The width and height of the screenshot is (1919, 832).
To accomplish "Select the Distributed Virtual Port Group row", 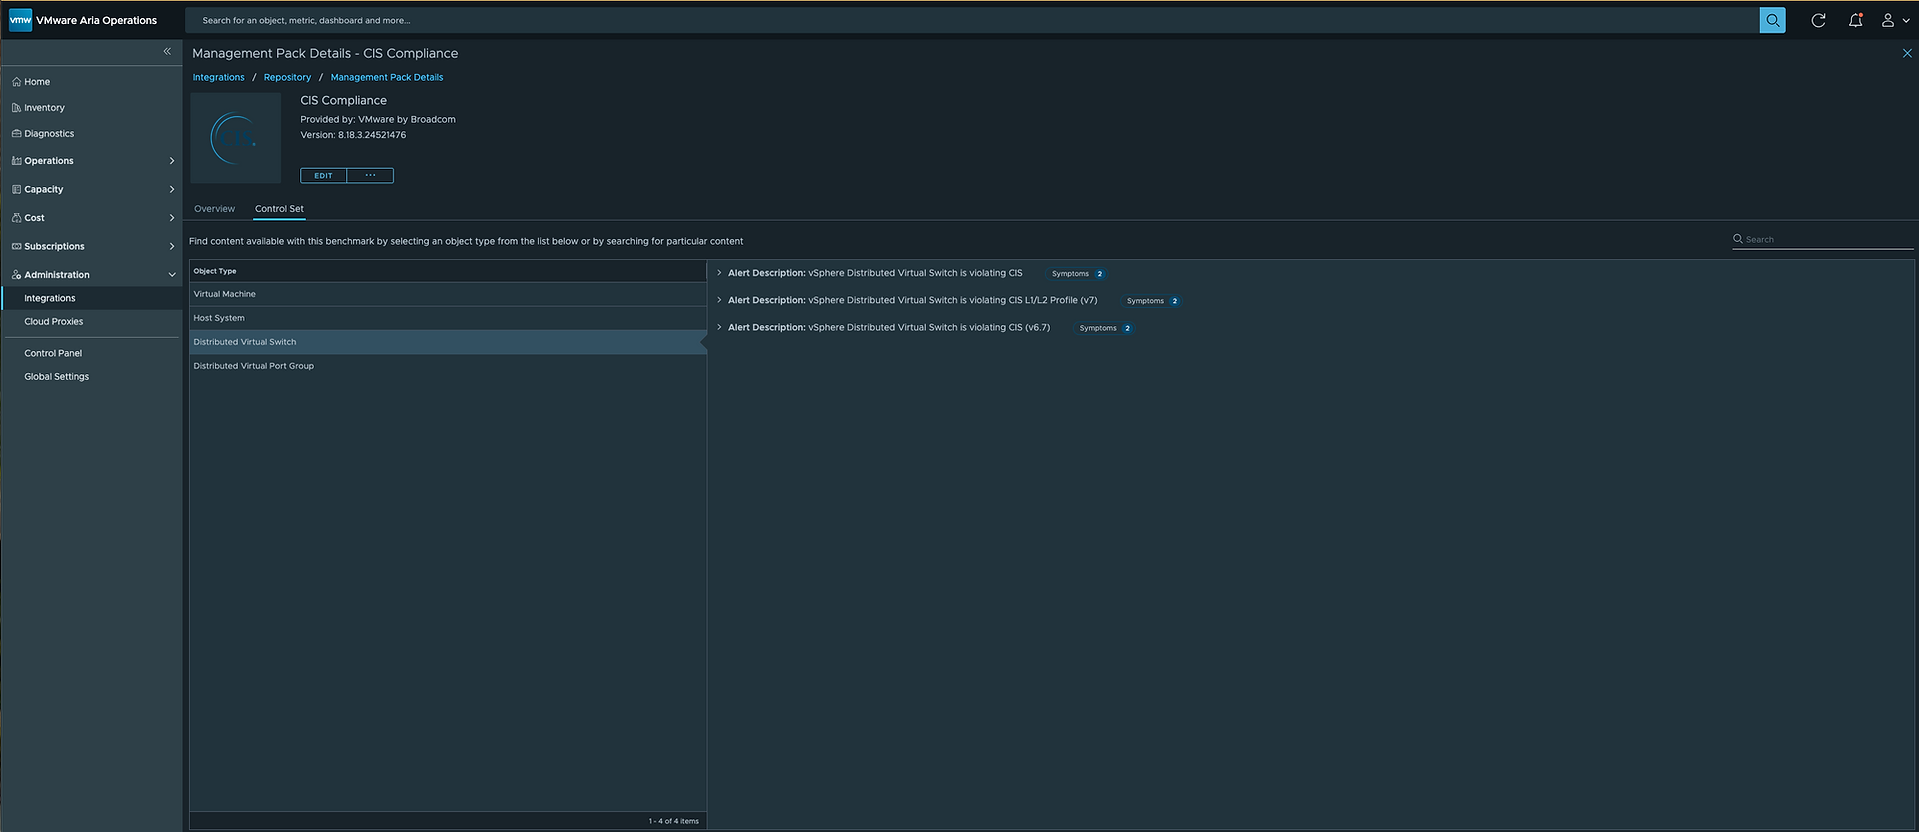I will click(x=448, y=366).
